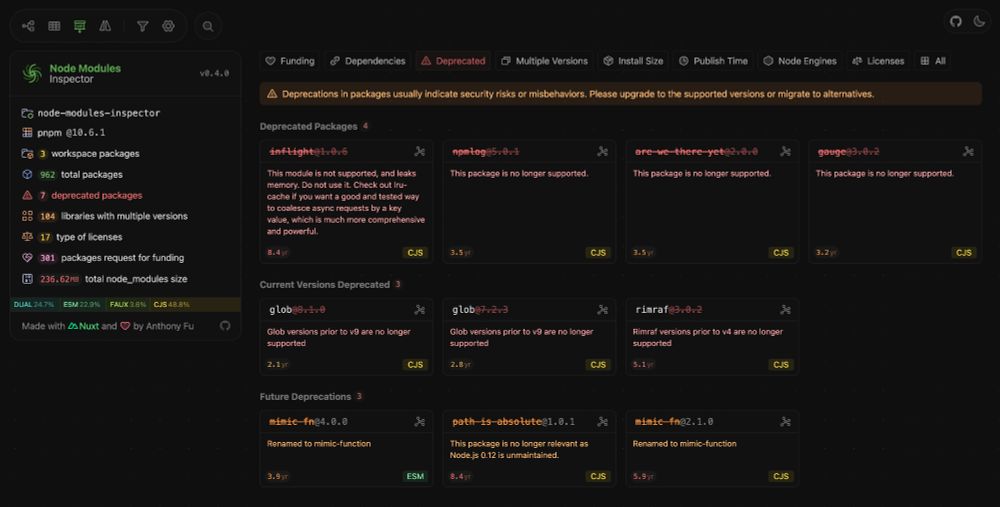Open graph icon on inflight card
Image resolution: width=1000 pixels, height=507 pixels.
coord(420,151)
